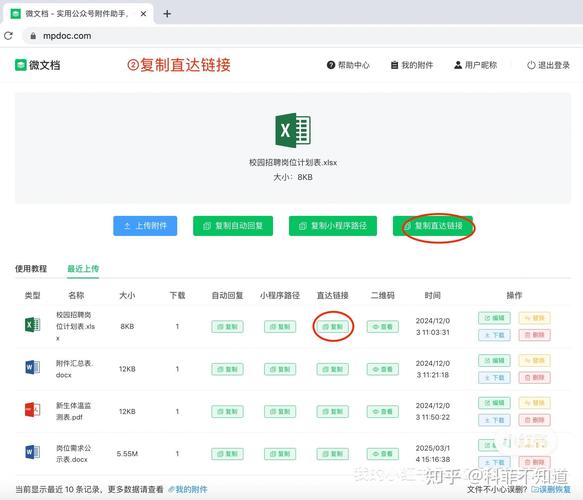Switch to the 使用教程 tab

click(31, 268)
